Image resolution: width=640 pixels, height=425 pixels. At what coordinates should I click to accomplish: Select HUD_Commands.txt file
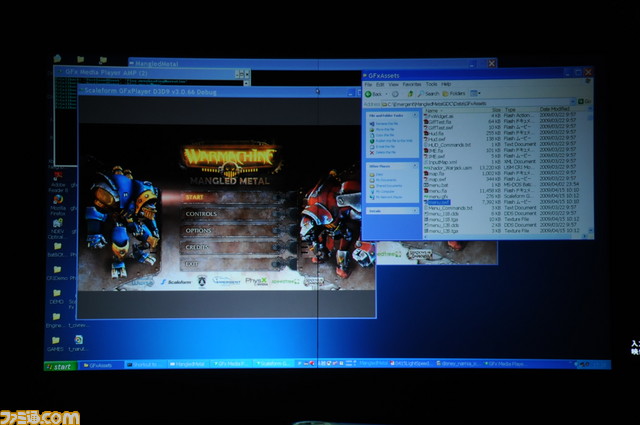[x=447, y=145]
